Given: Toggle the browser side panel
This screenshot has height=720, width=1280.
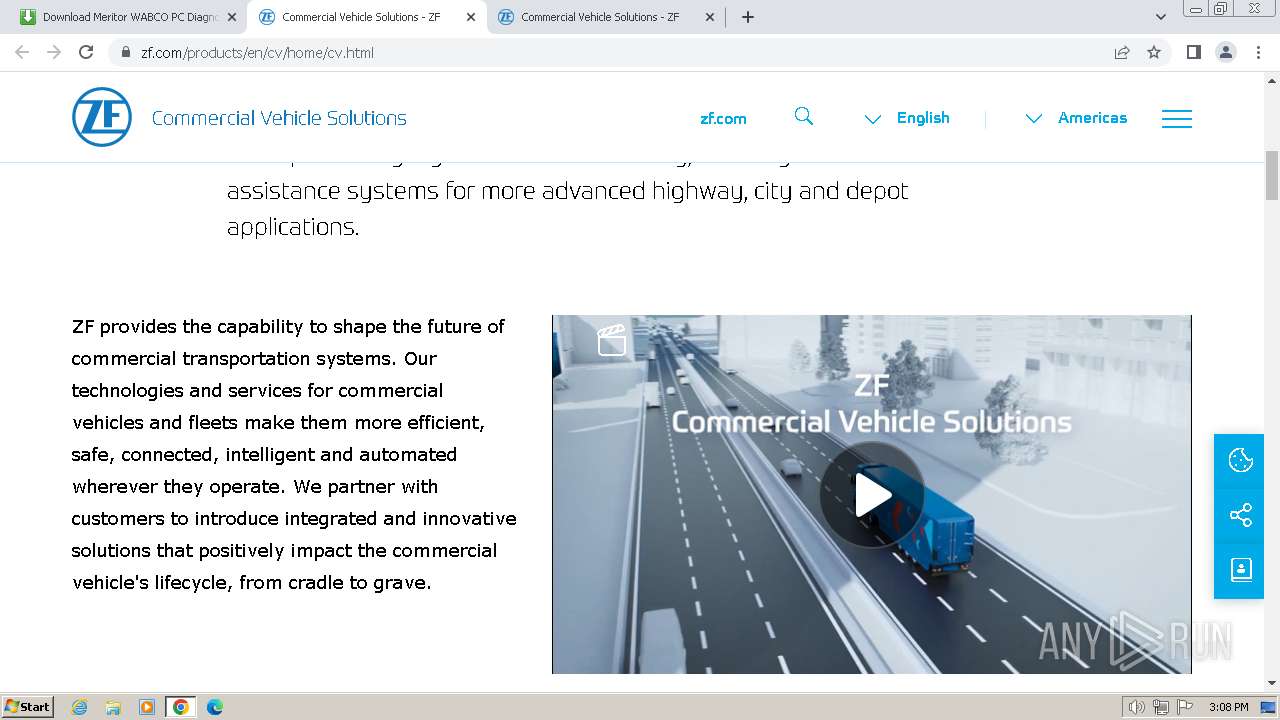Looking at the screenshot, I should (x=1194, y=52).
